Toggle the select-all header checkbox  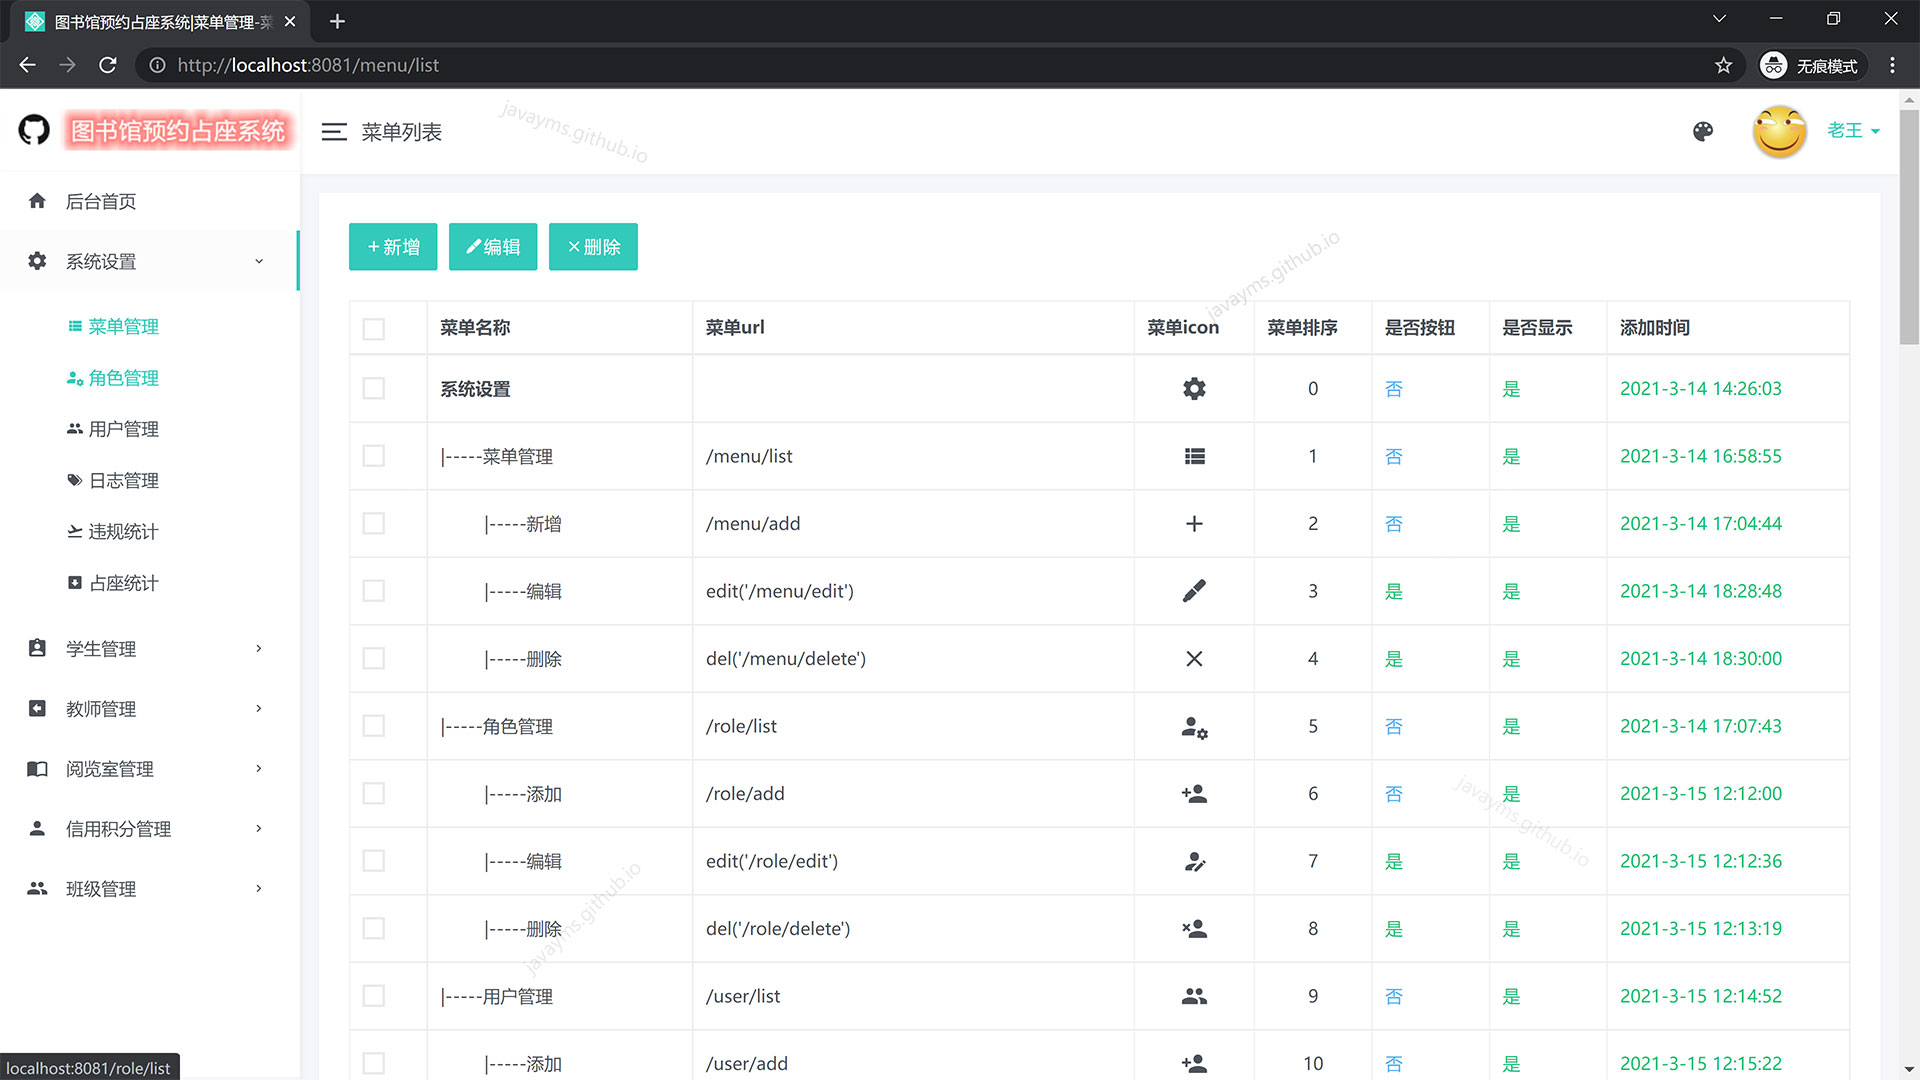tap(374, 329)
